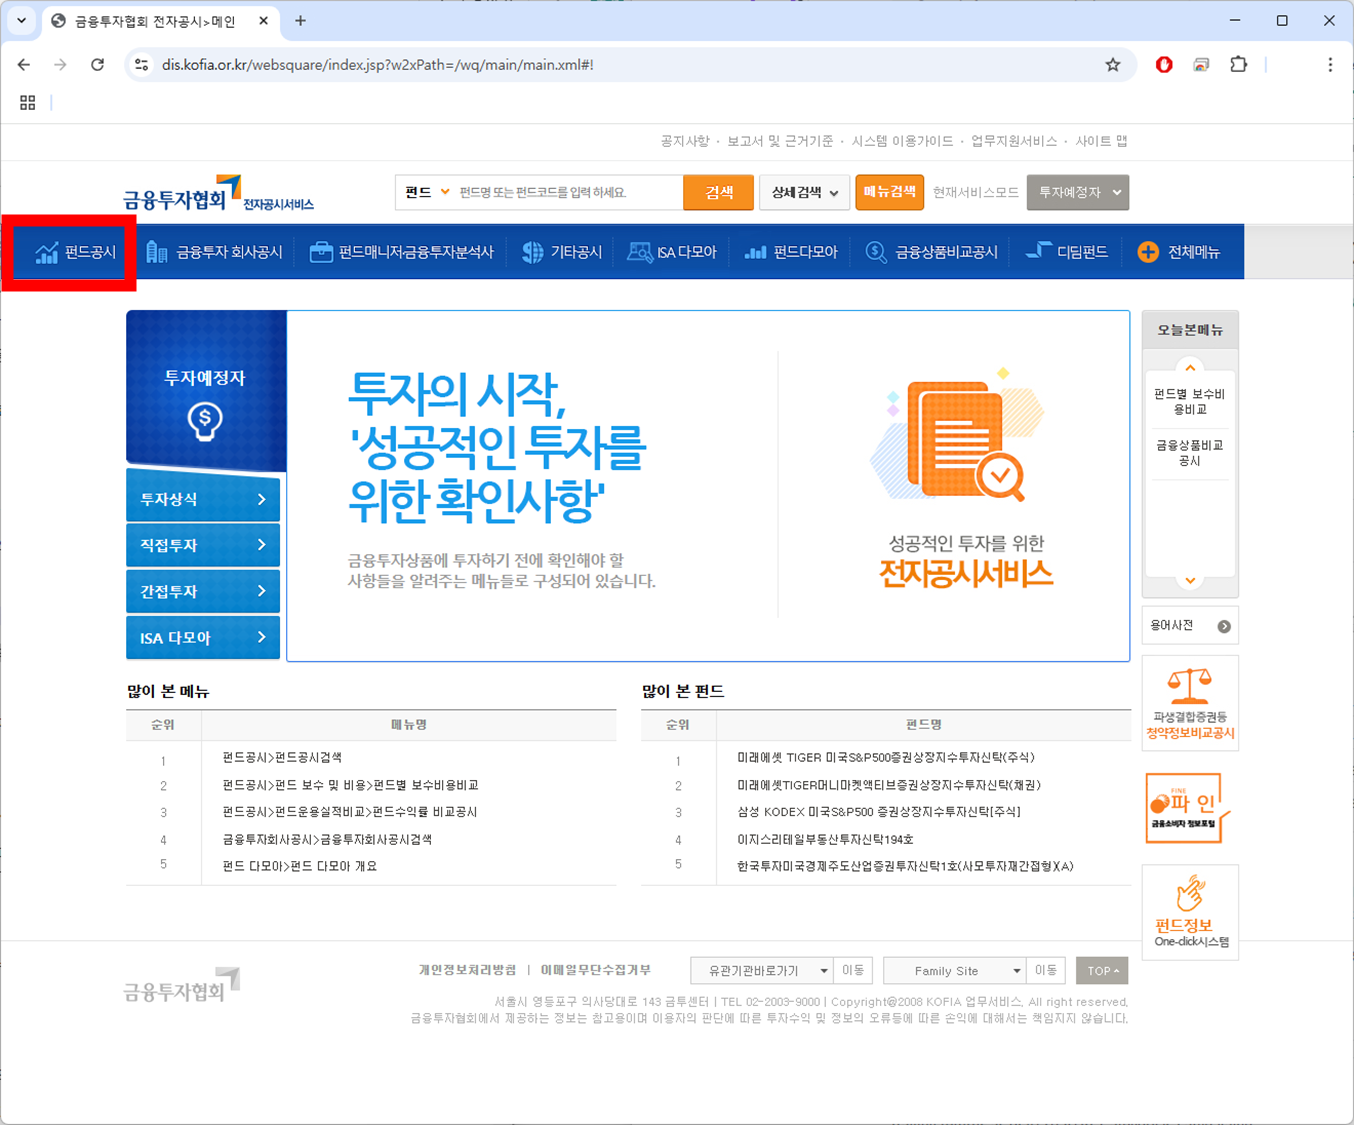Open the tab search dropdown arrow
1354x1125 pixels.
[x=21, y=21]
